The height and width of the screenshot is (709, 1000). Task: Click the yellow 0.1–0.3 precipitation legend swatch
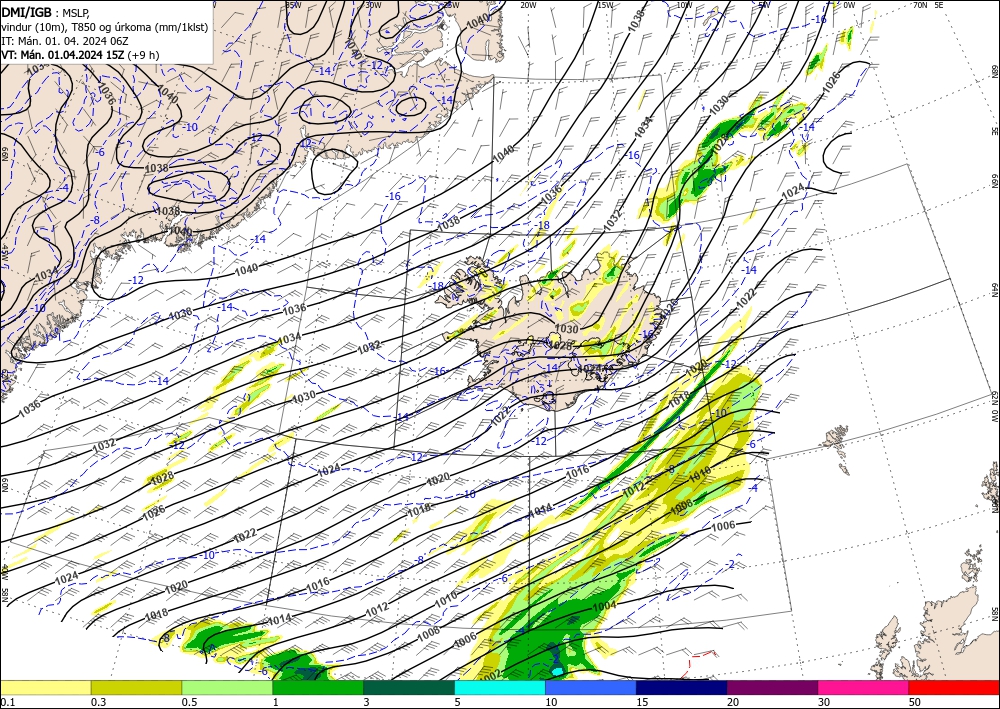[45, 687]
